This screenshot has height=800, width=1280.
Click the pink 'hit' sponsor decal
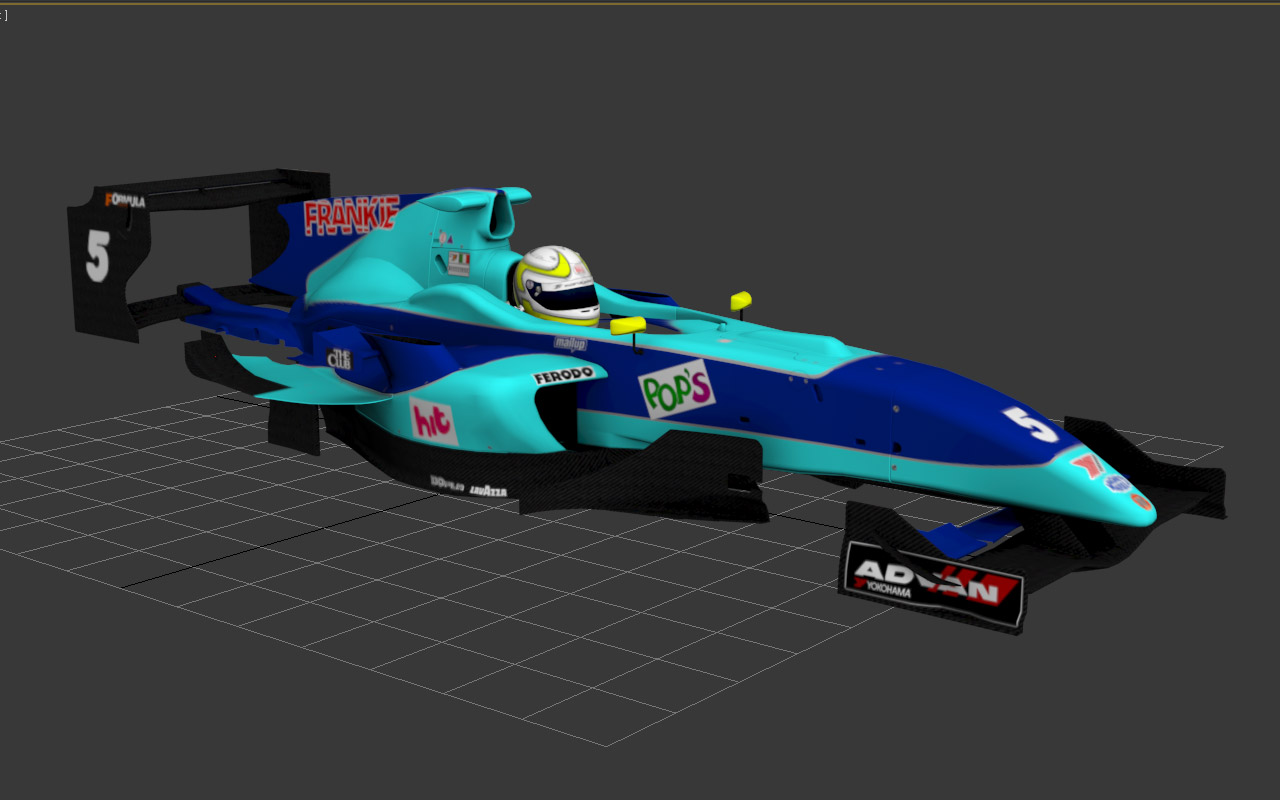pyautogui.click(x=433, y=421)
